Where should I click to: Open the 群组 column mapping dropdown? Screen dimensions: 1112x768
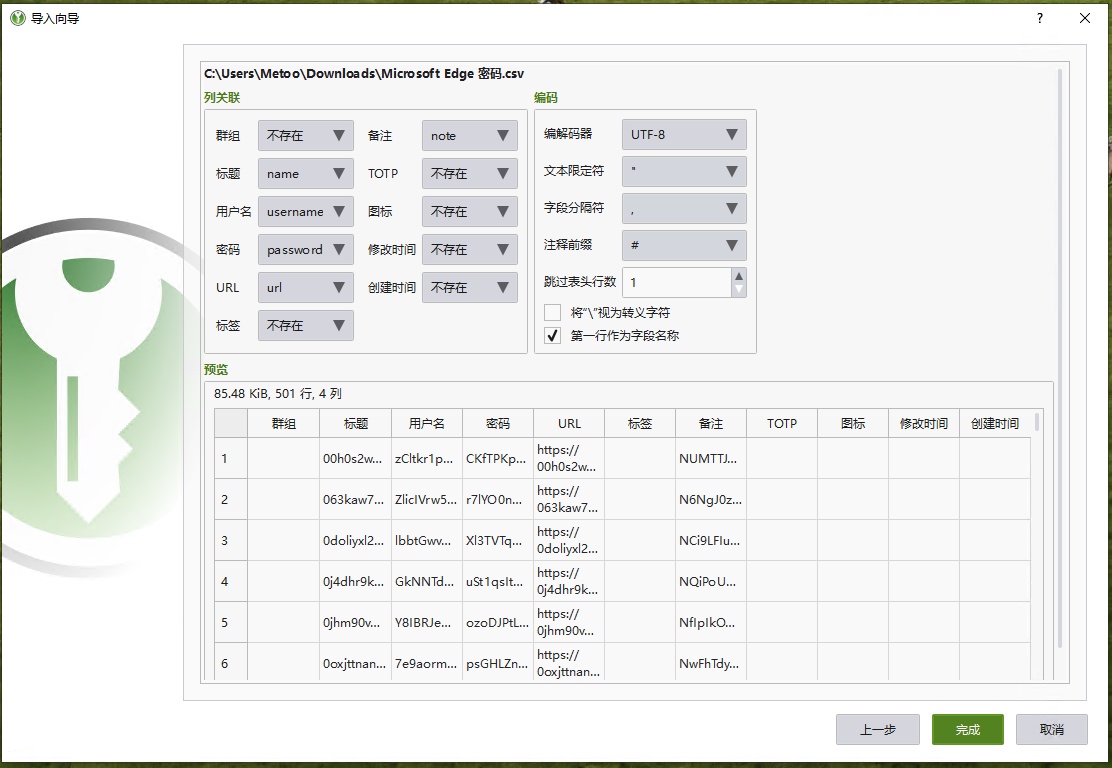[305, 135]
